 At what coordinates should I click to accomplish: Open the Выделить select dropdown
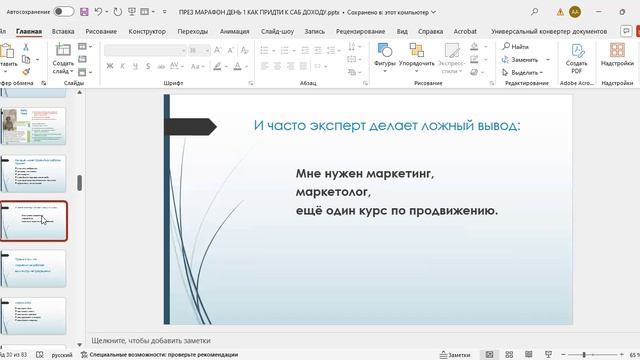[x=522, y=72]
